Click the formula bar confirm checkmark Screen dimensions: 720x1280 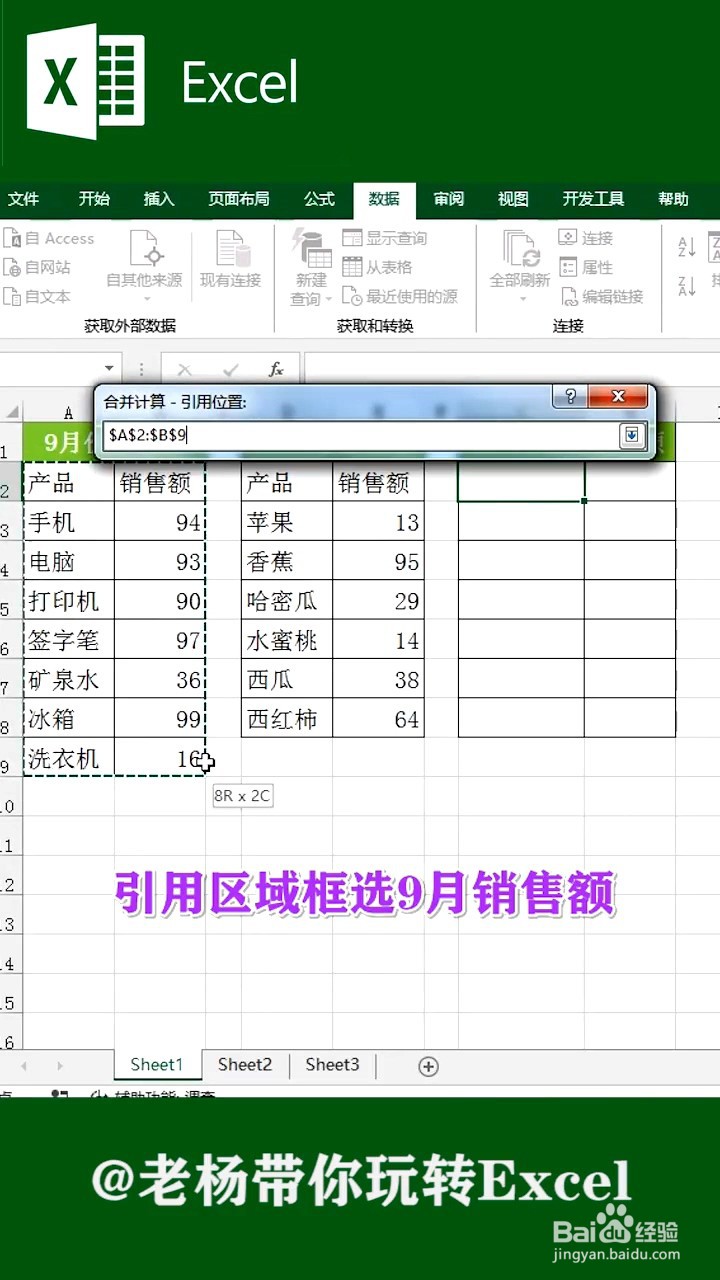[x=230, y=370]
